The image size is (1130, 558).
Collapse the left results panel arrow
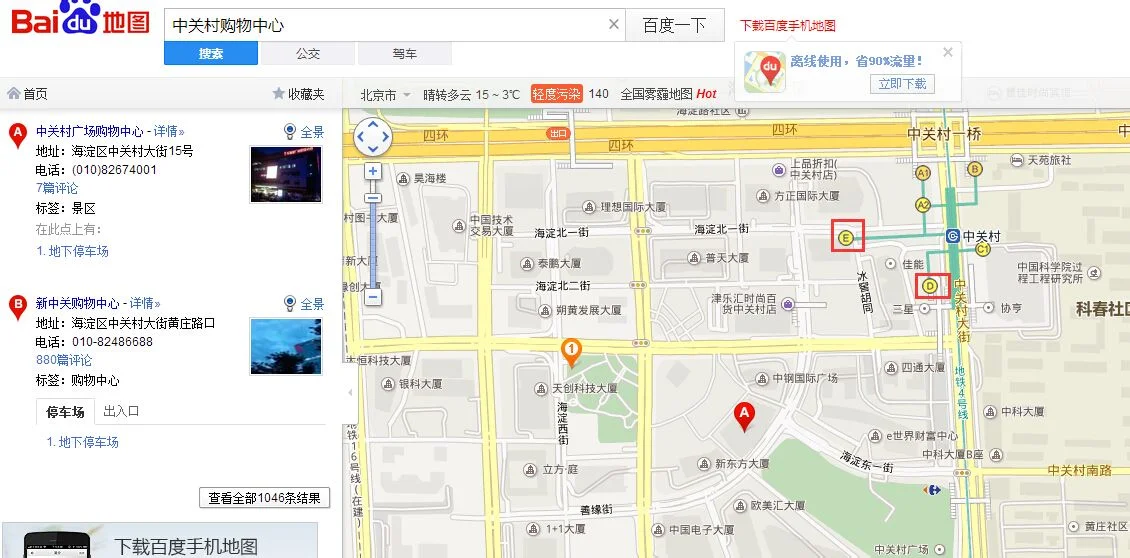click(x=350, y=392)
